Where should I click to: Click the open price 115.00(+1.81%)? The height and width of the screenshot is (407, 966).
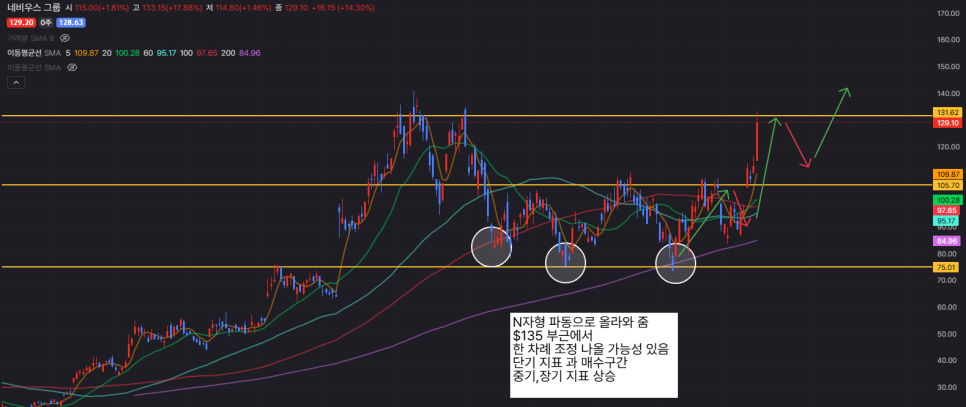point(101,8)
